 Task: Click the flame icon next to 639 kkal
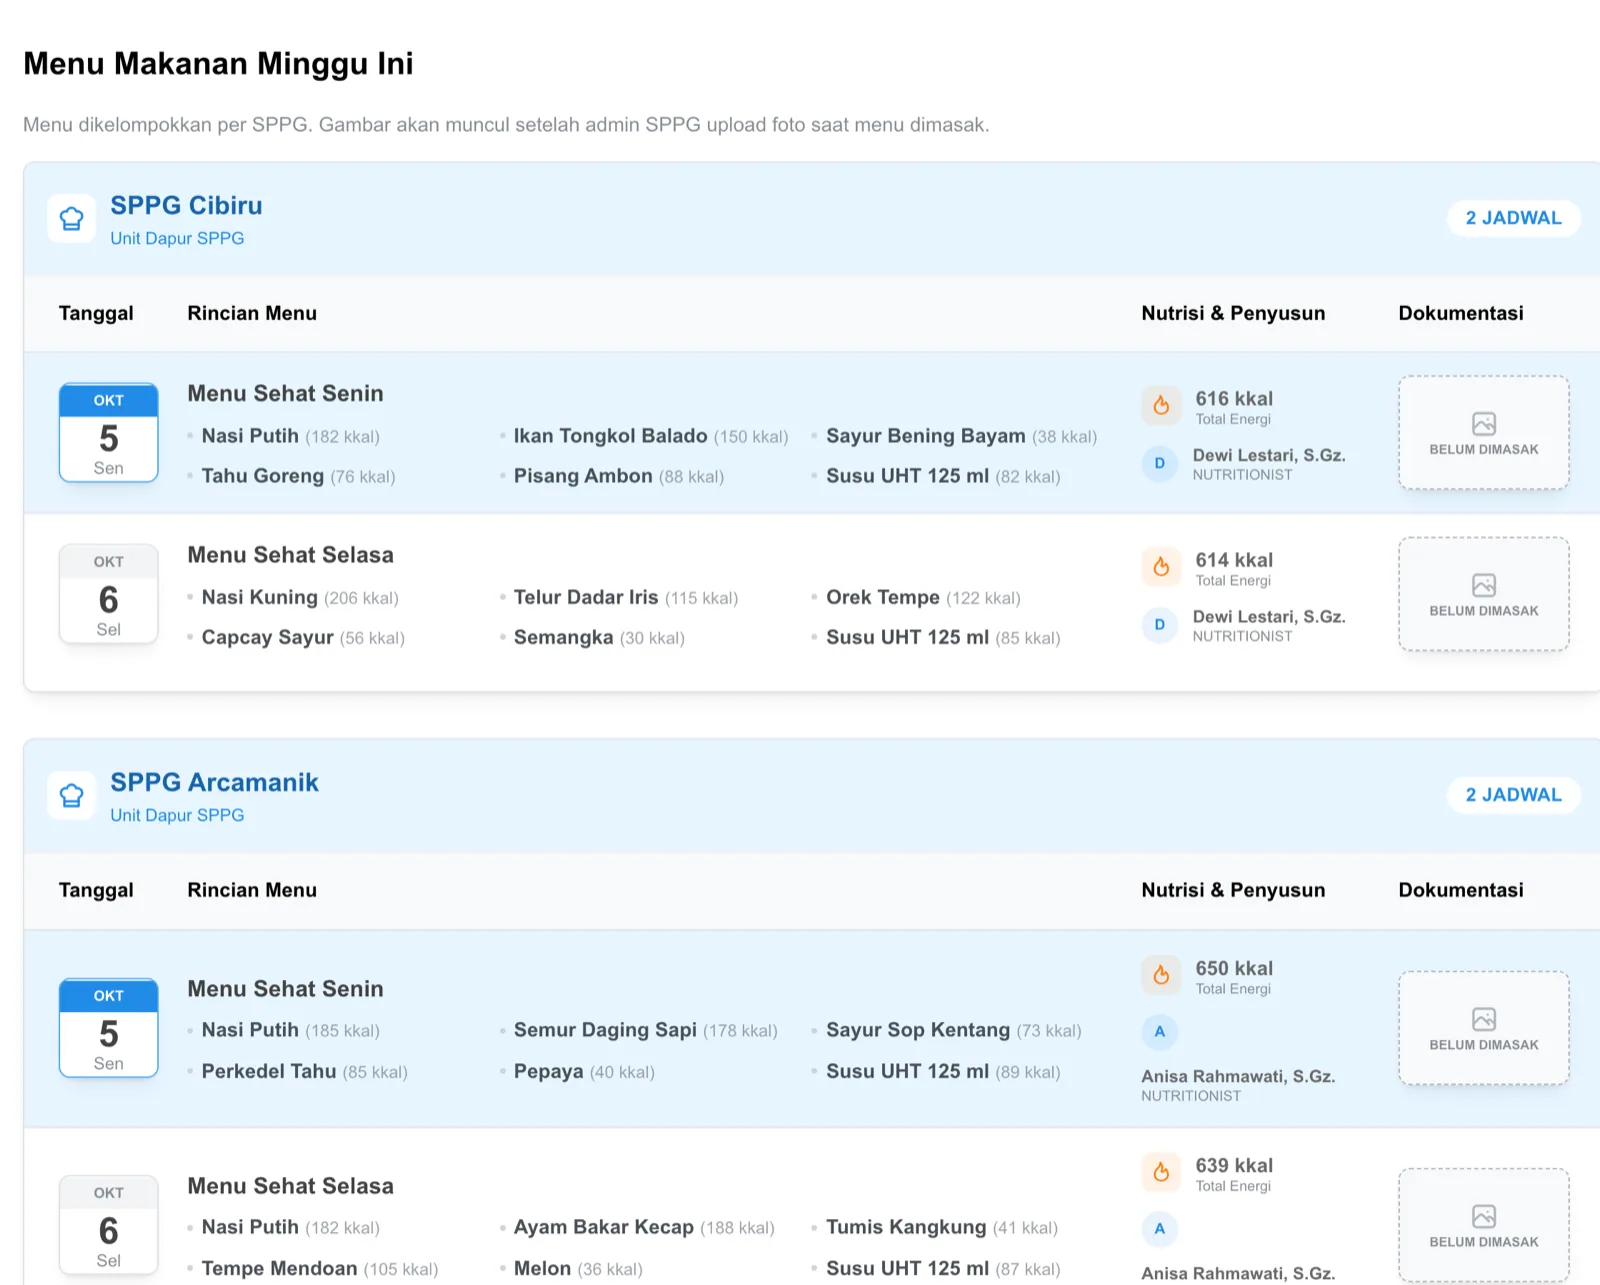1161,1172
